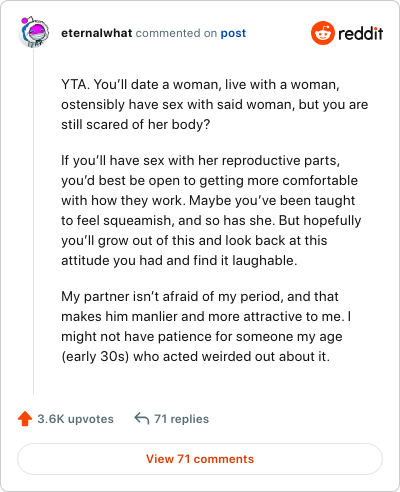400x492 pixels.
Task: Click the 'commented on' label text
Action: pos(176,33)
